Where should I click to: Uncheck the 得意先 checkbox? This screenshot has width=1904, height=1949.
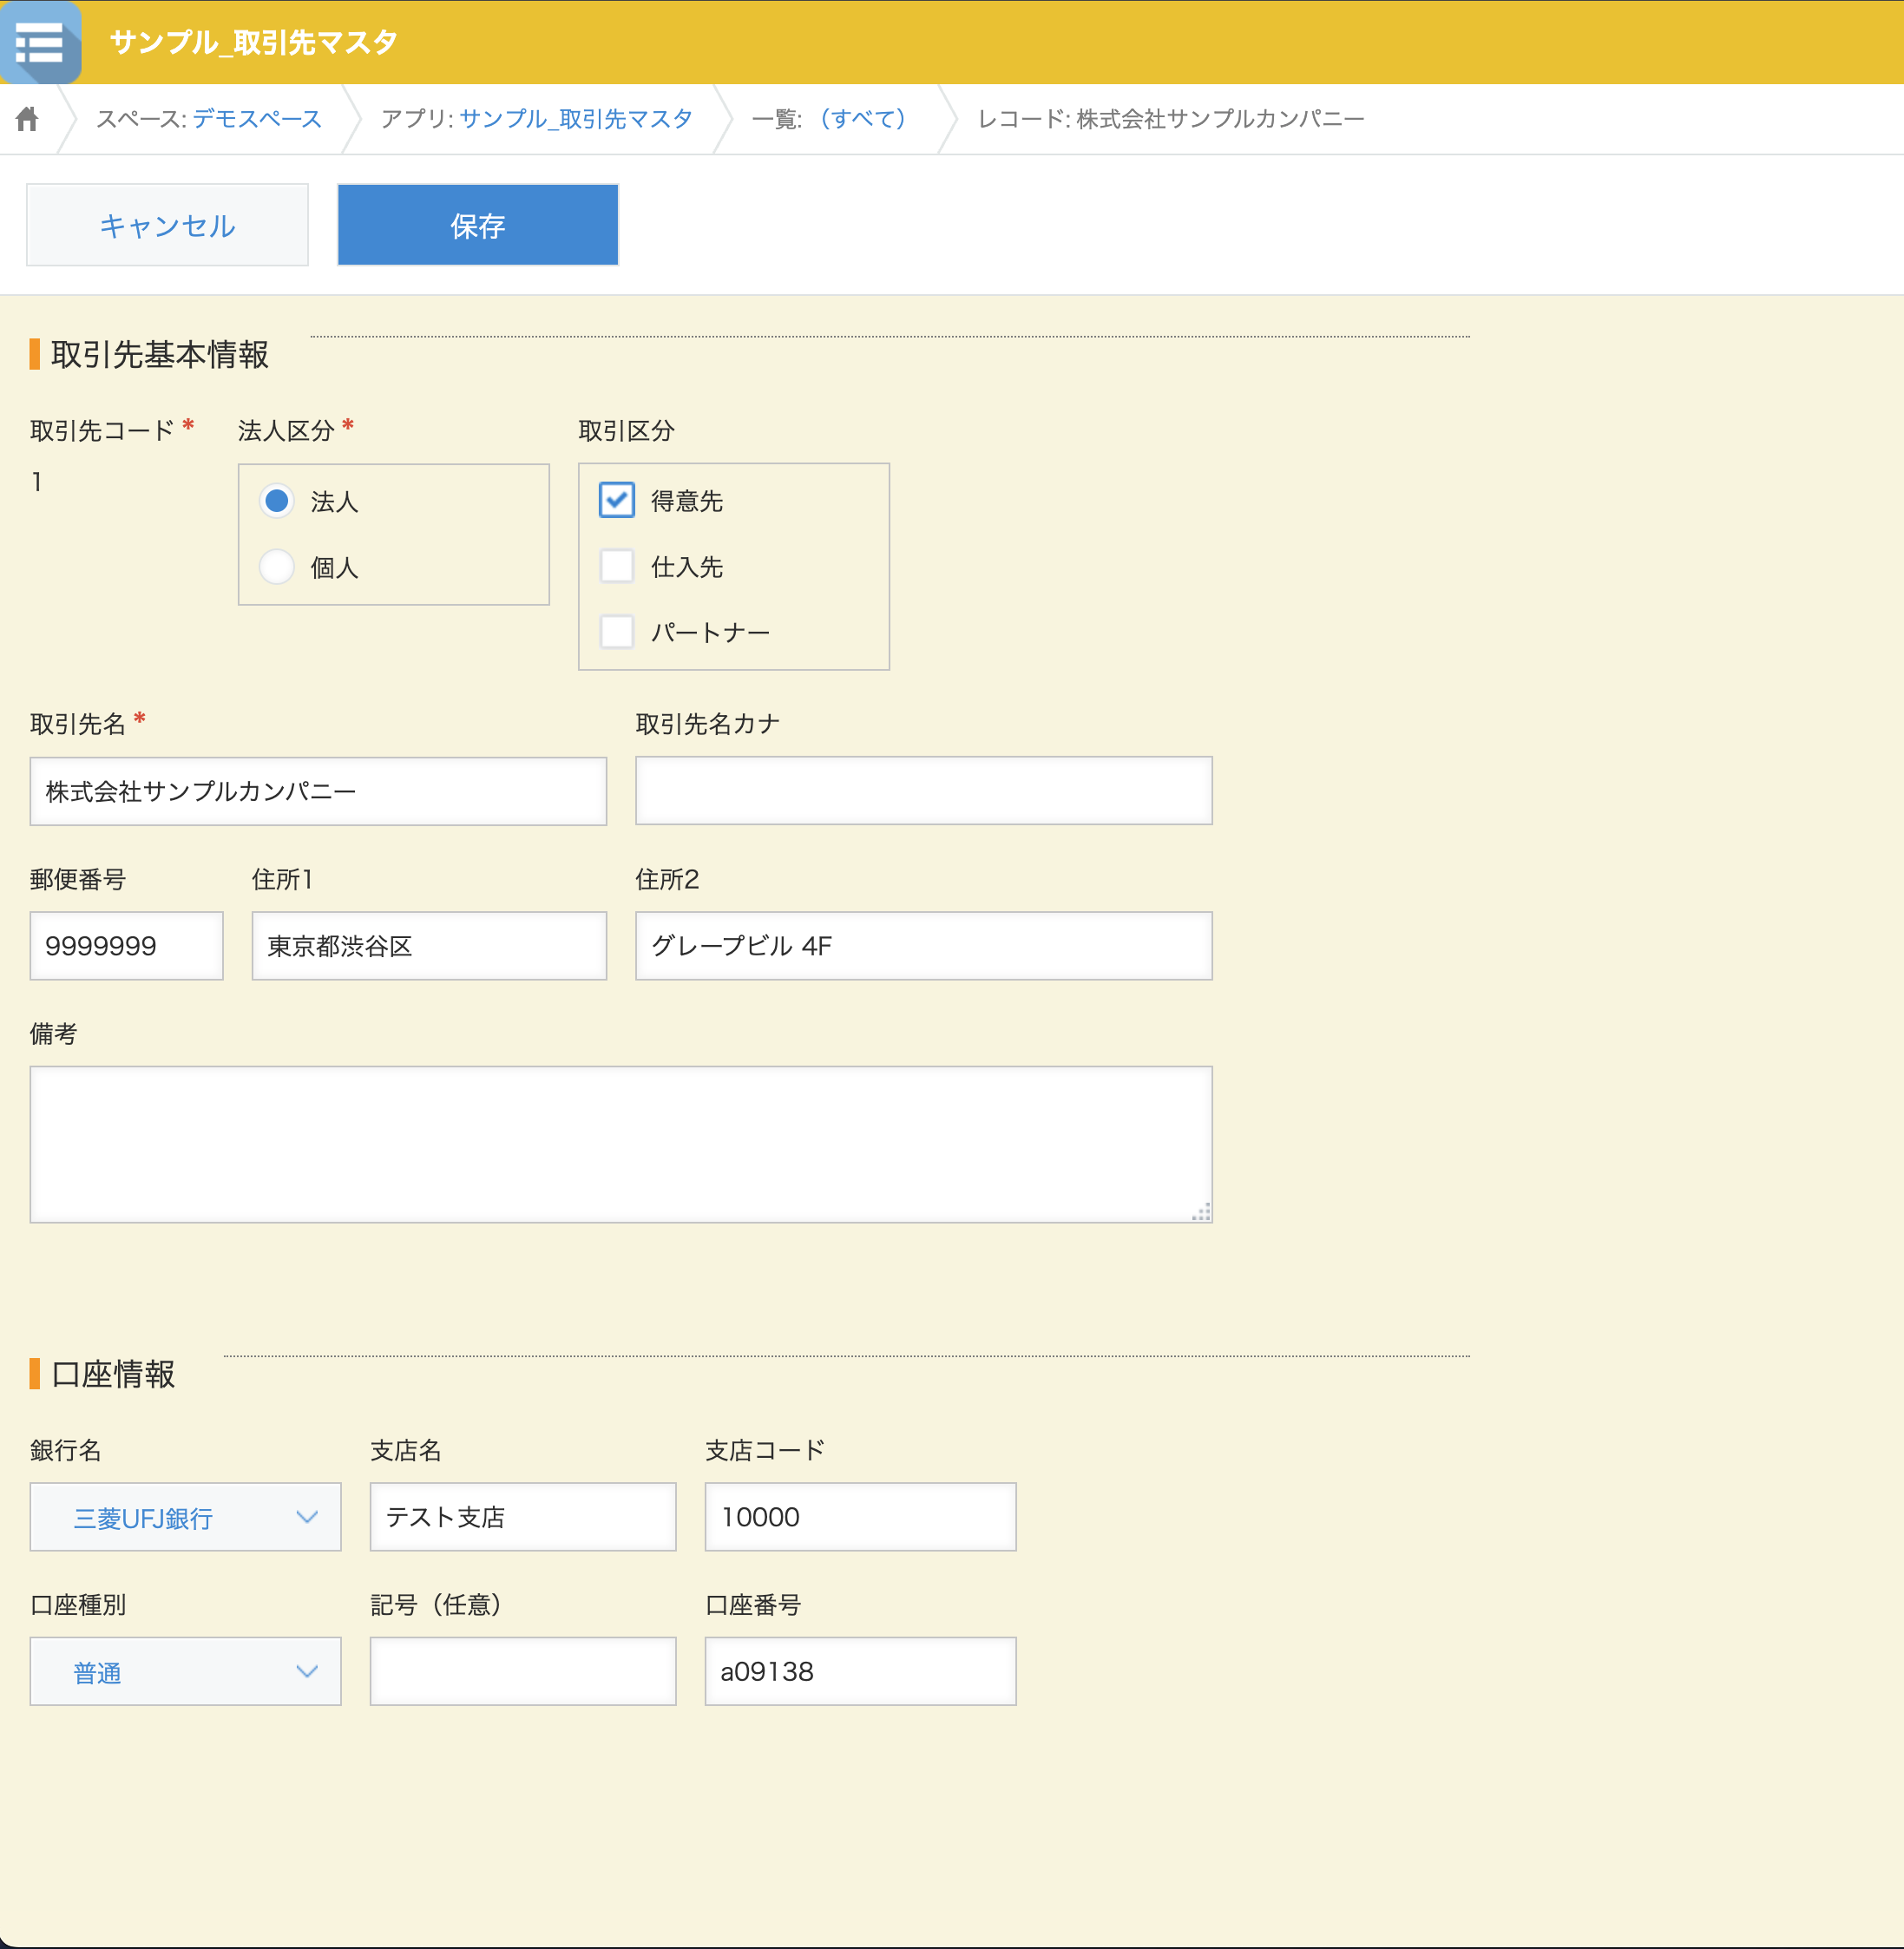[x=616, y=500]
